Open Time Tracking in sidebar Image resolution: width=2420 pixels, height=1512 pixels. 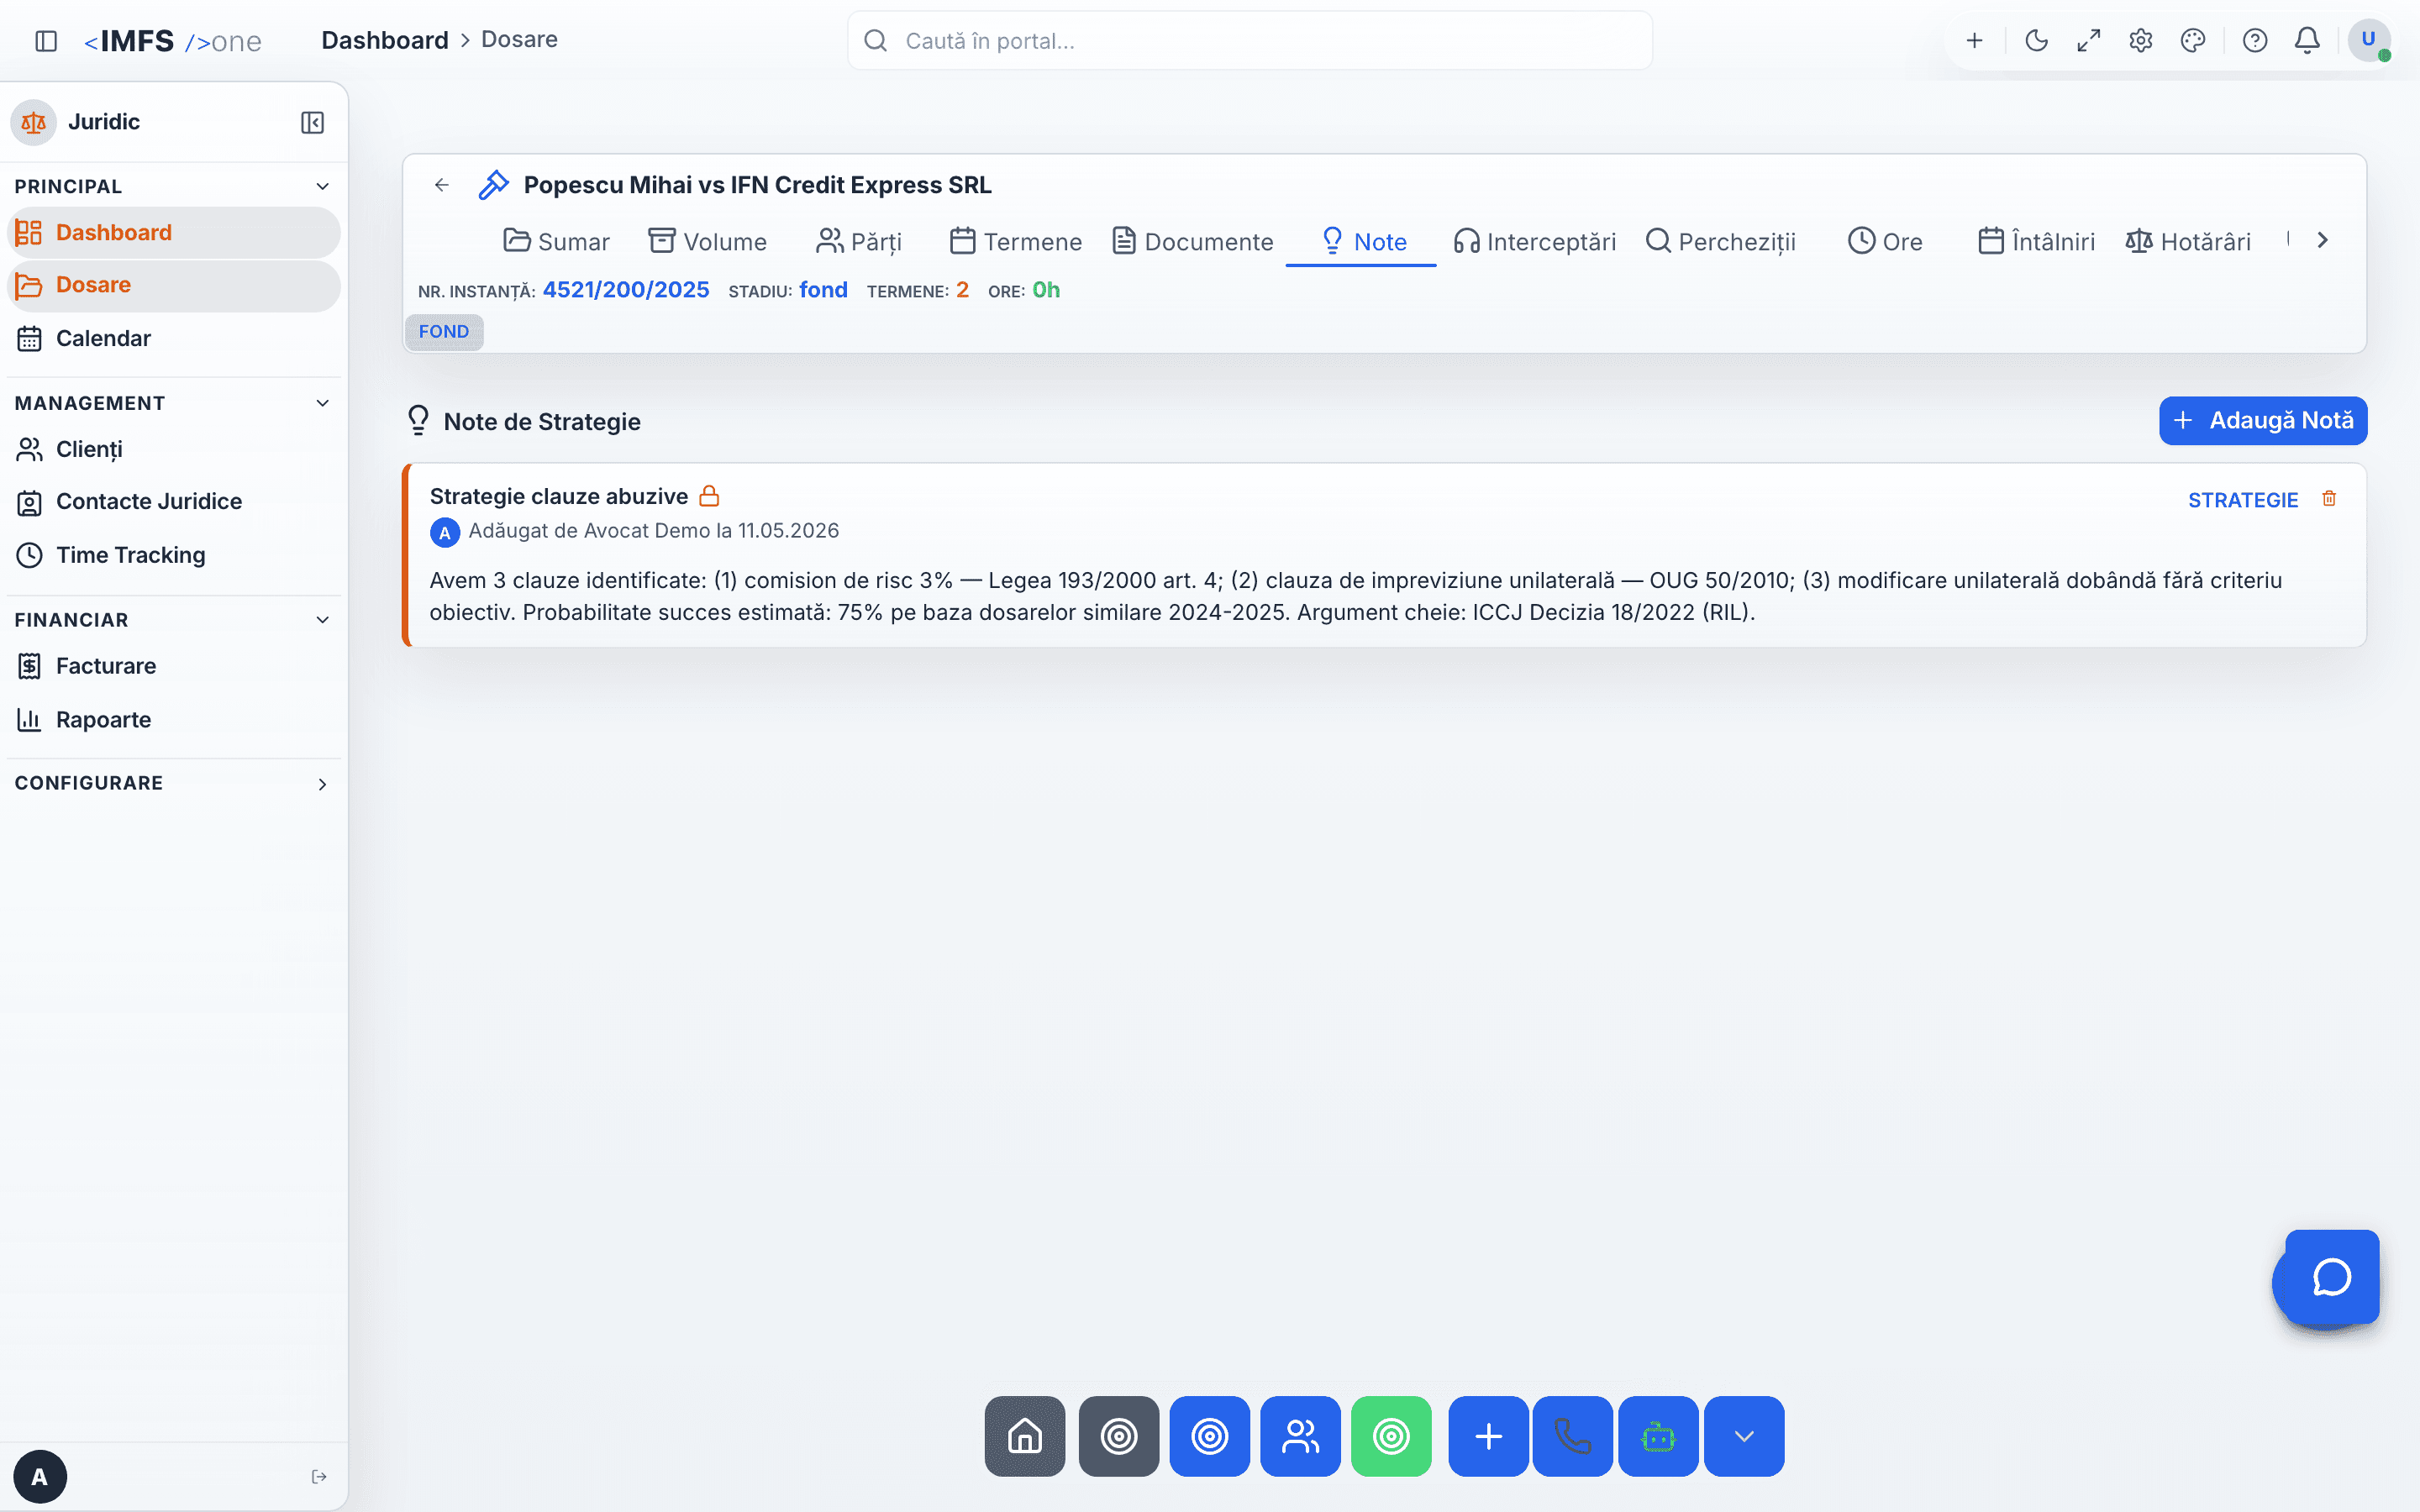tap(174, 555)
